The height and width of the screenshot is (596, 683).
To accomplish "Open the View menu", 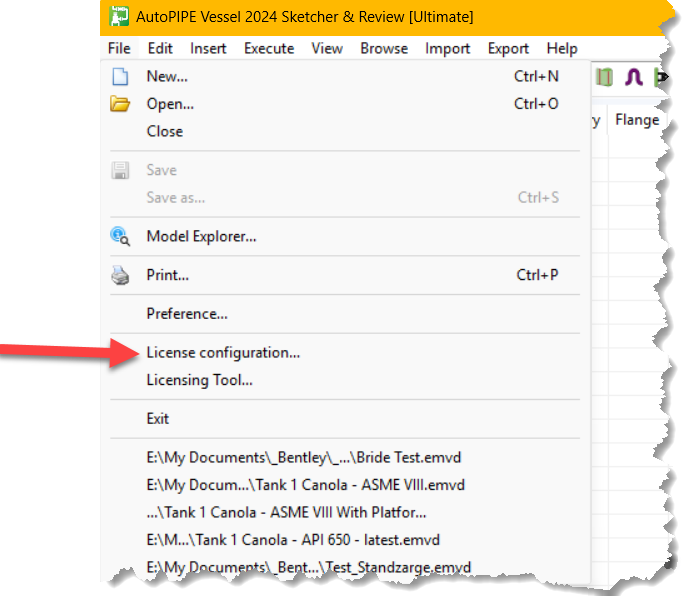I will [x=327, y=48].
